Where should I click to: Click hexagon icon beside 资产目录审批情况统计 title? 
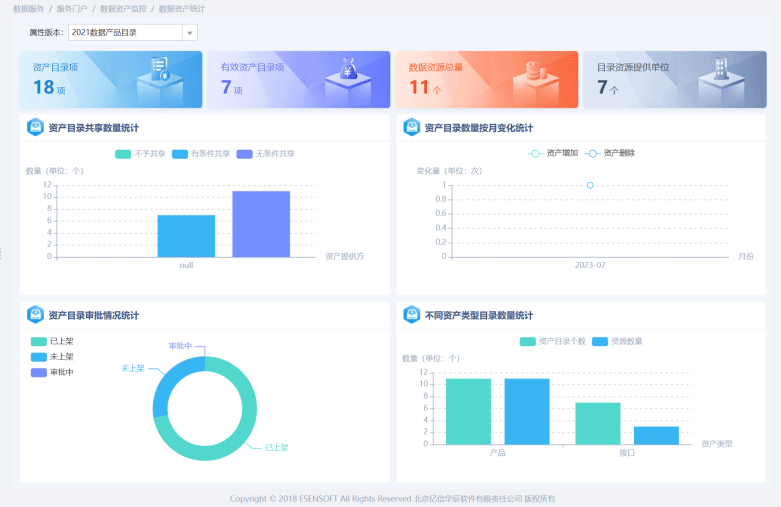coord(35,314)
